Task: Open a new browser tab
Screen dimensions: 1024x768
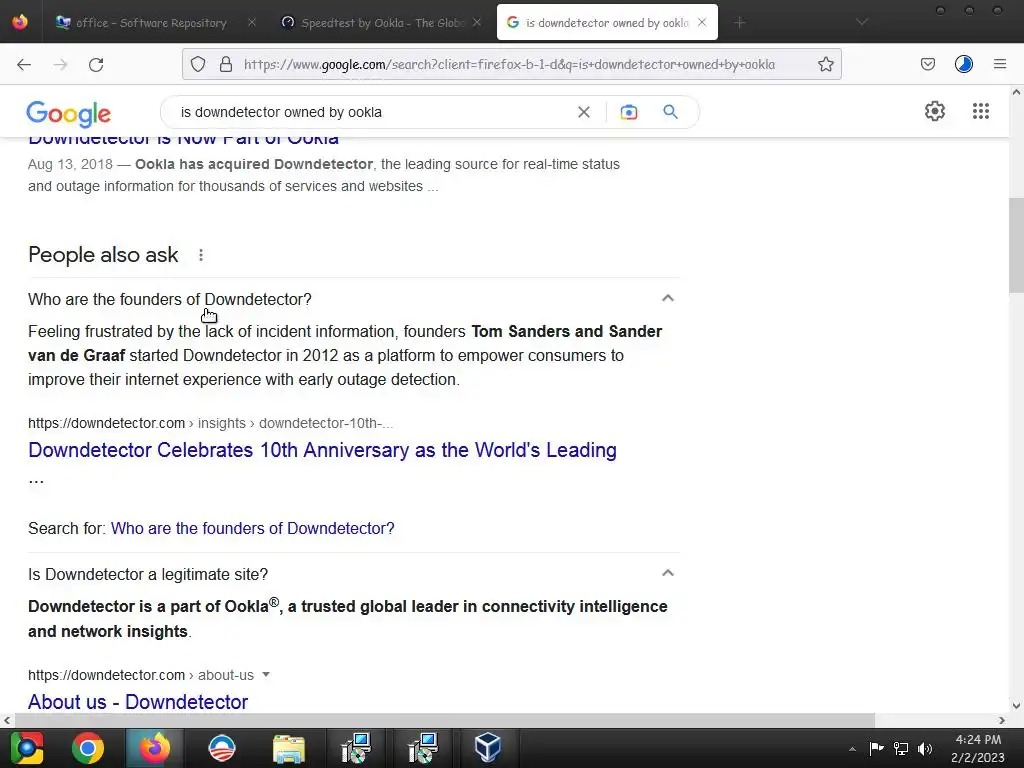Action: click(x=739, y=23)
